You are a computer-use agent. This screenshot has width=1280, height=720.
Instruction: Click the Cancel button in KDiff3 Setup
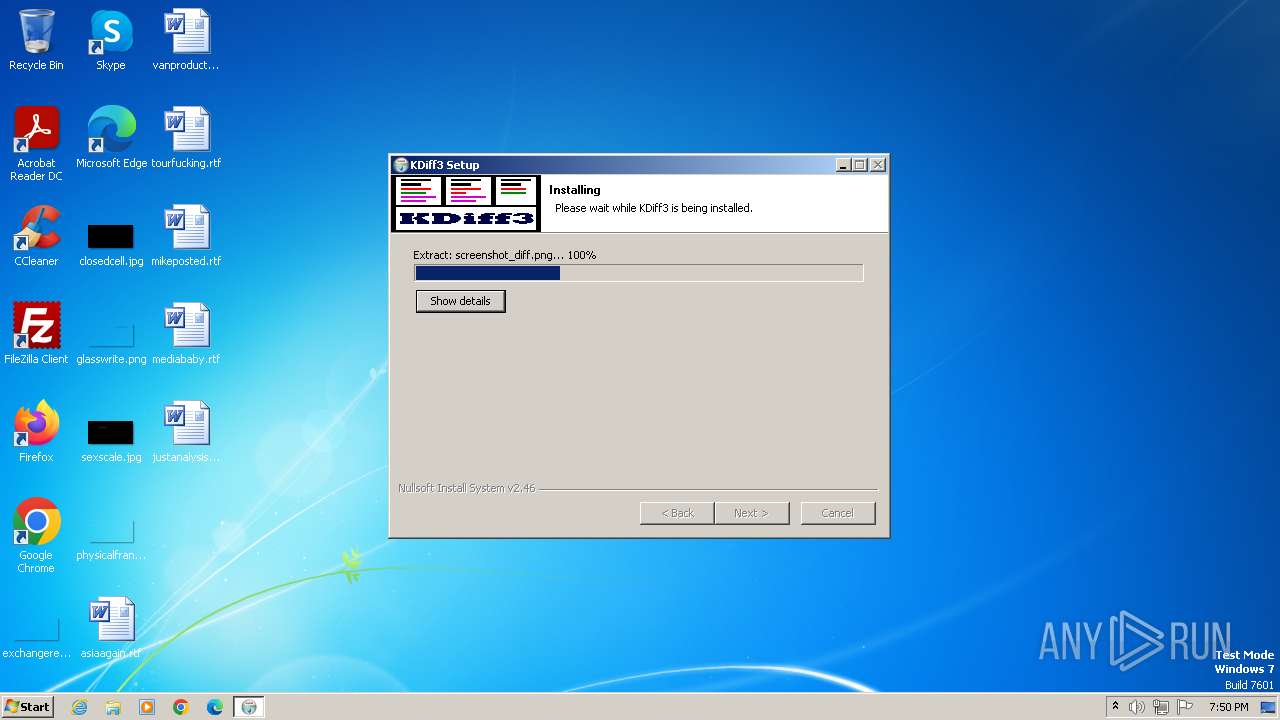[x=838, y=513]
